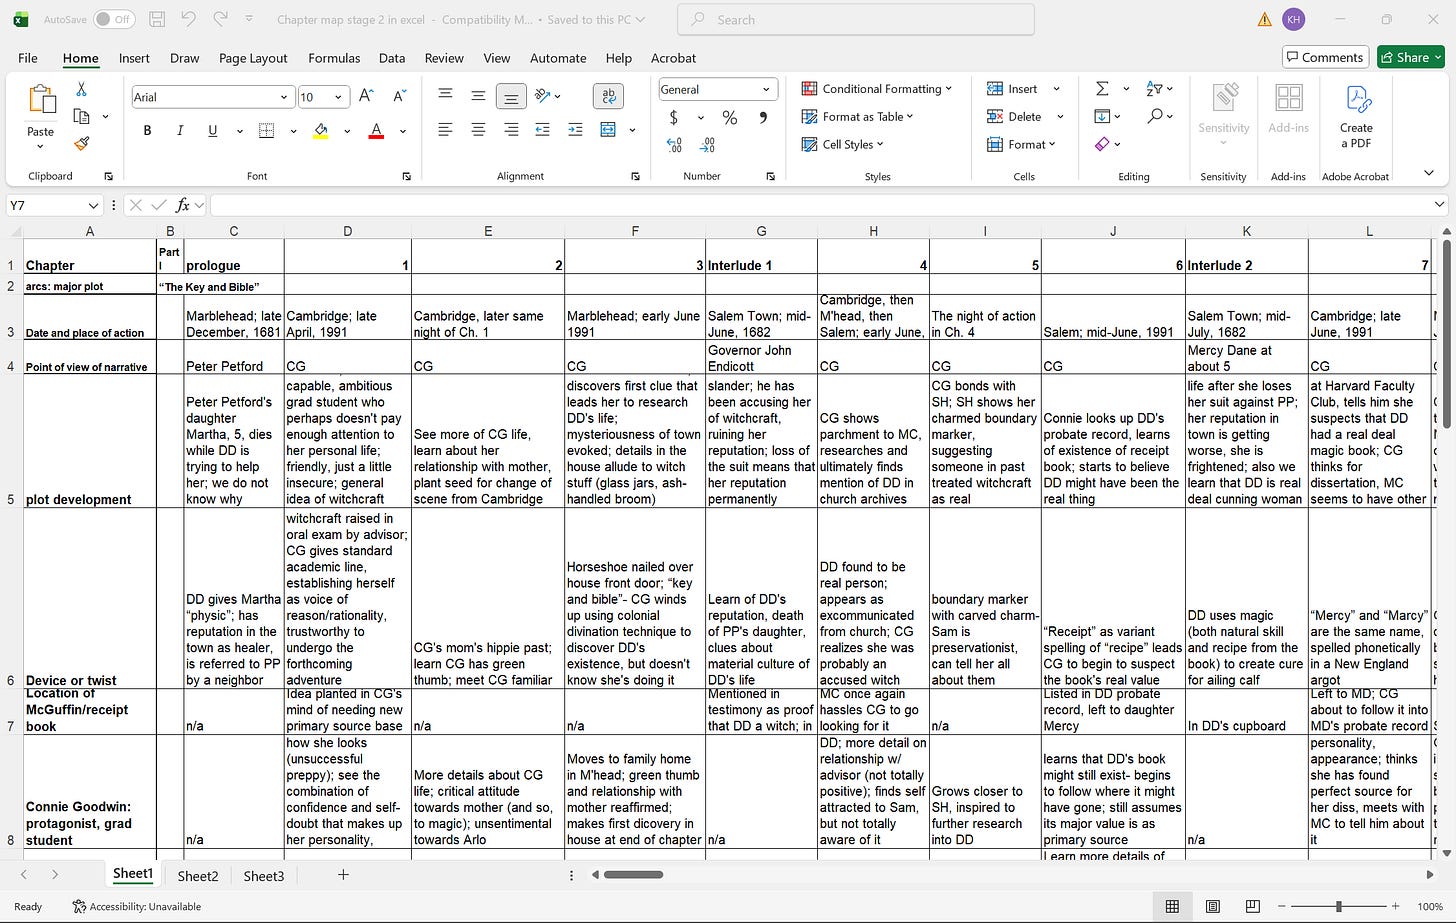
Task: Open the Sheet2 worksheet tab
Action: pos(198,875)
